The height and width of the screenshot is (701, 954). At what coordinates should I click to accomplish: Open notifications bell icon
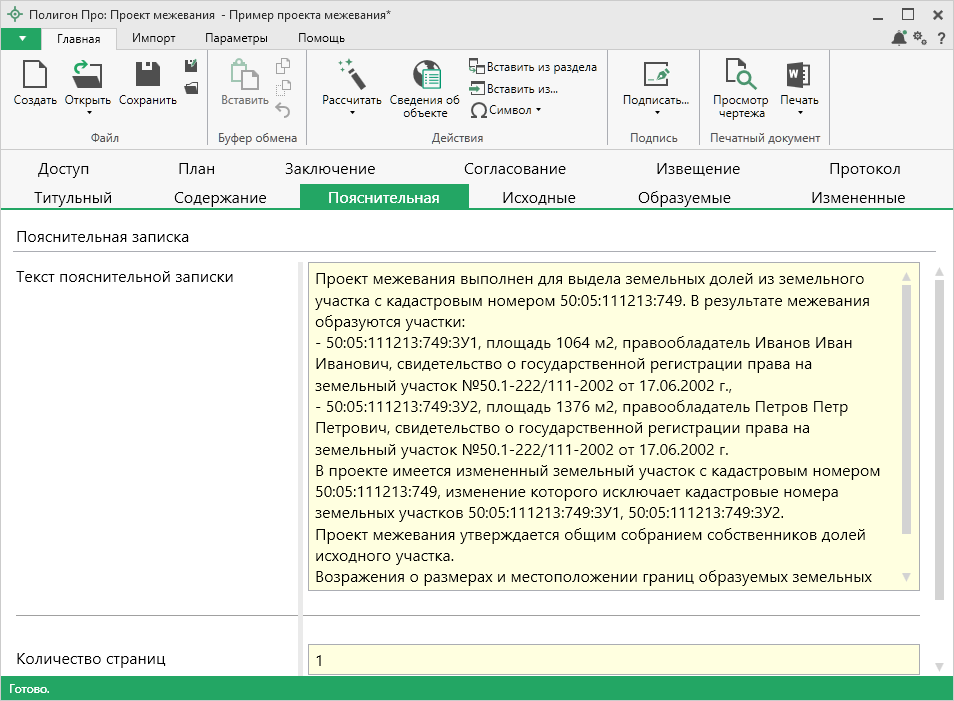(898, 38)
